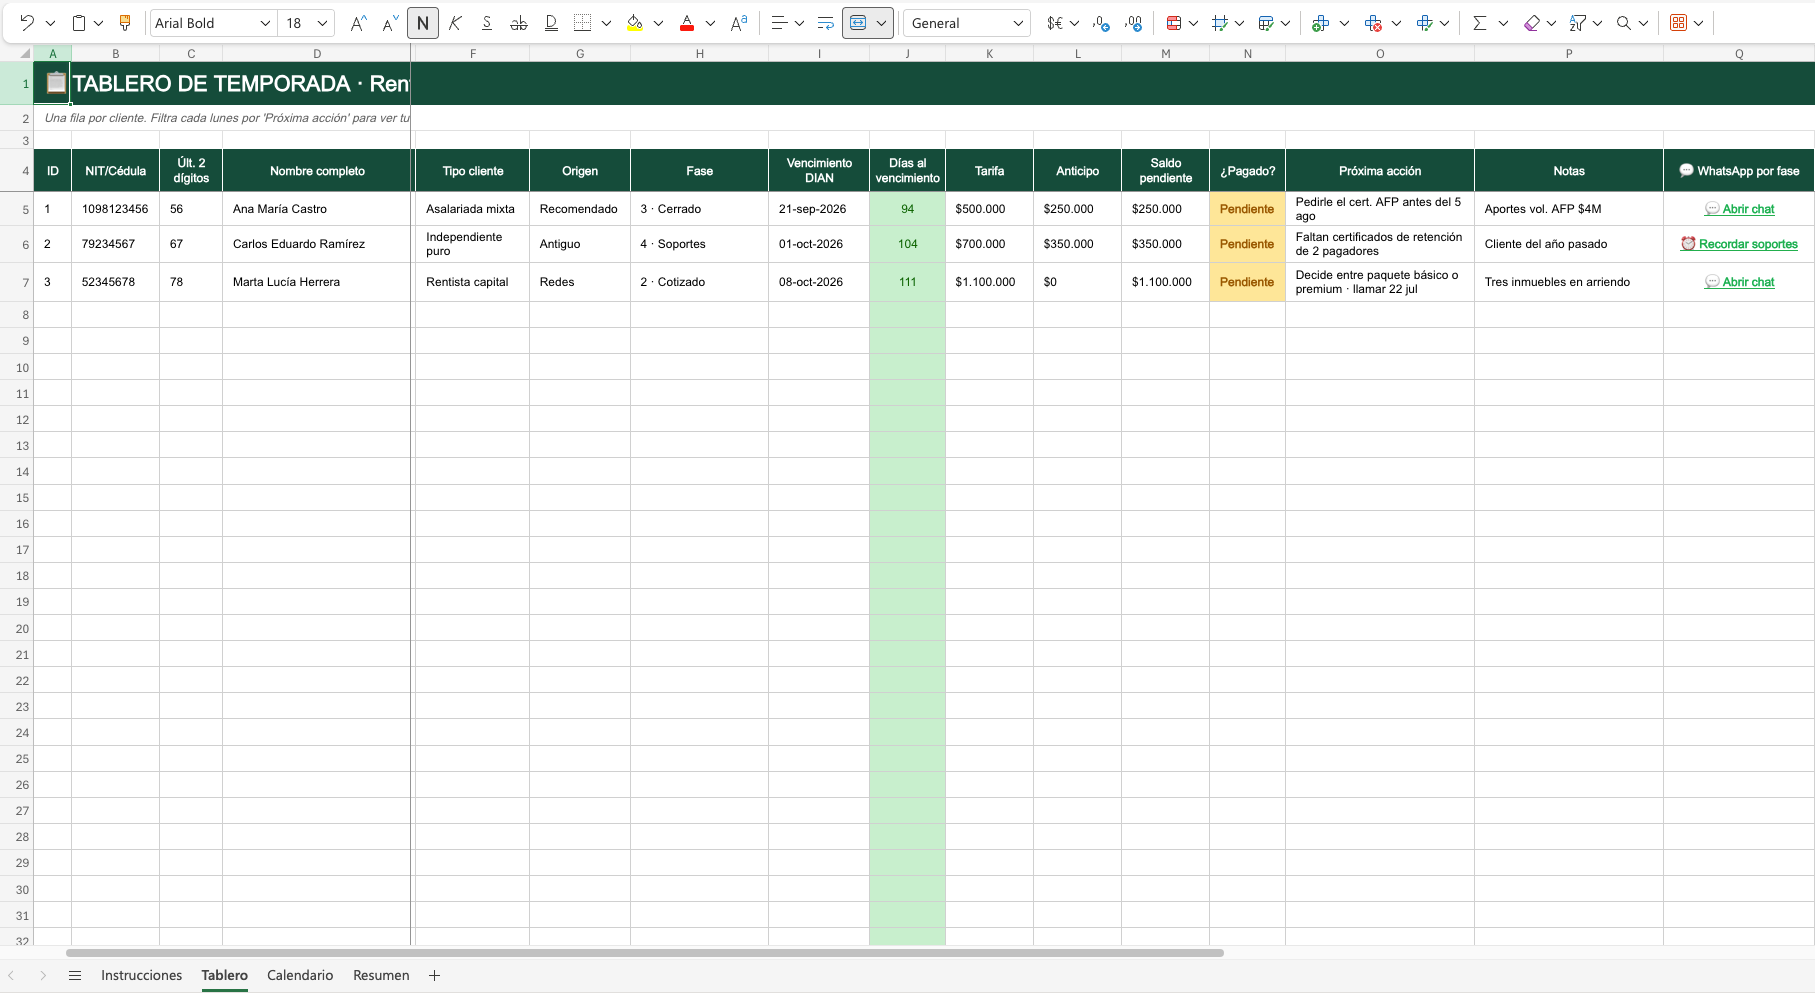Open Abrir chat link for Ana María Castro

click(1739, 209)
